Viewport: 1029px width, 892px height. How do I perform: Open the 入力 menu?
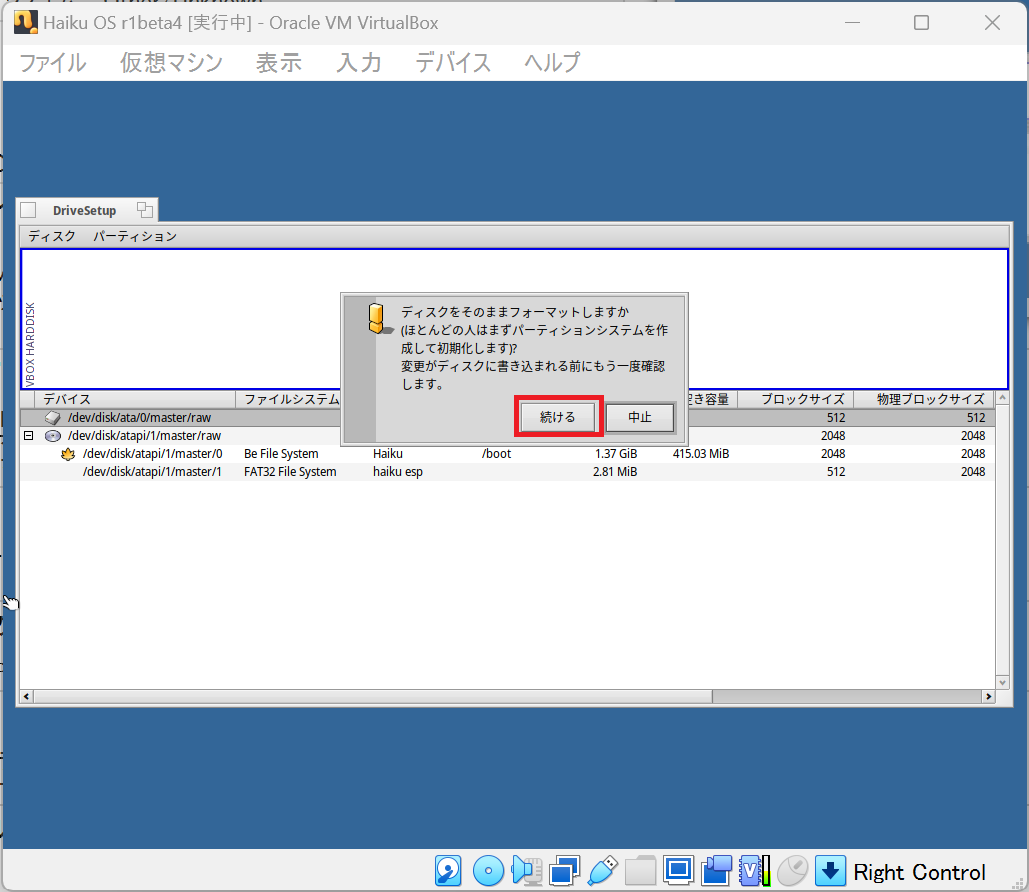359,63
